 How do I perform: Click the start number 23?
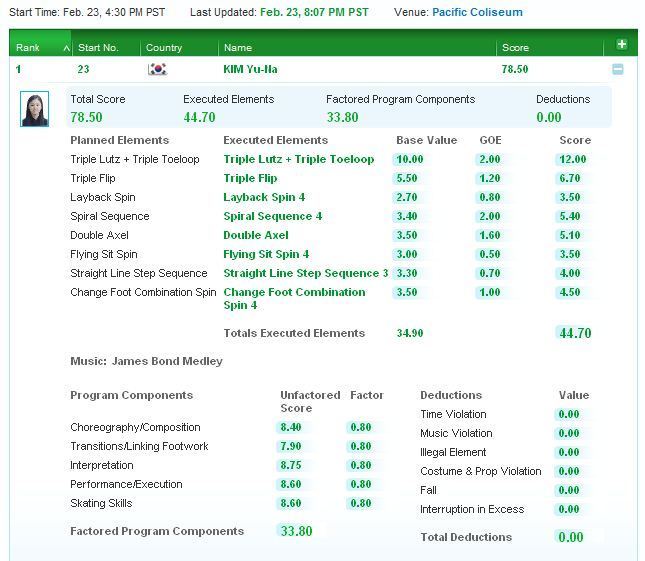[x=84, y=69]
